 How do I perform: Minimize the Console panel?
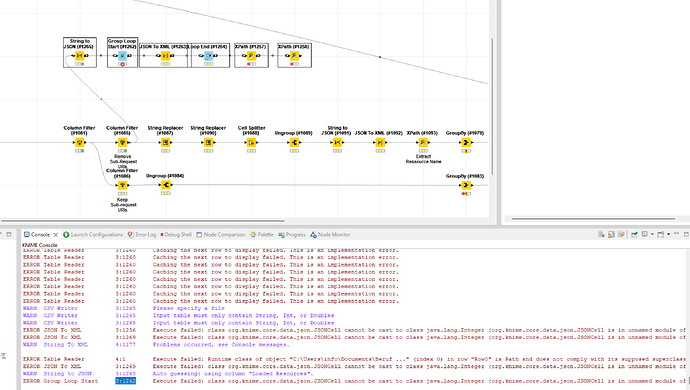676,233
